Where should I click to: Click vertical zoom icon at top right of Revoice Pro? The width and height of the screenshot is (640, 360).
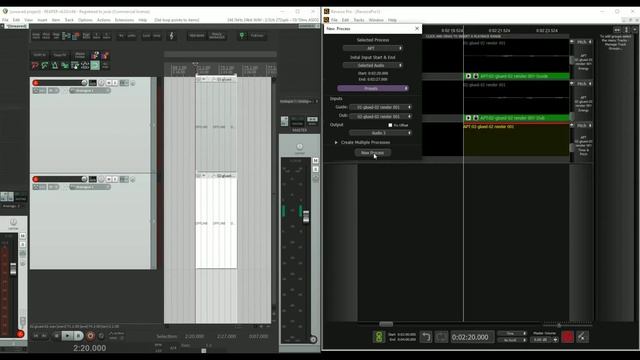point(627,30)
